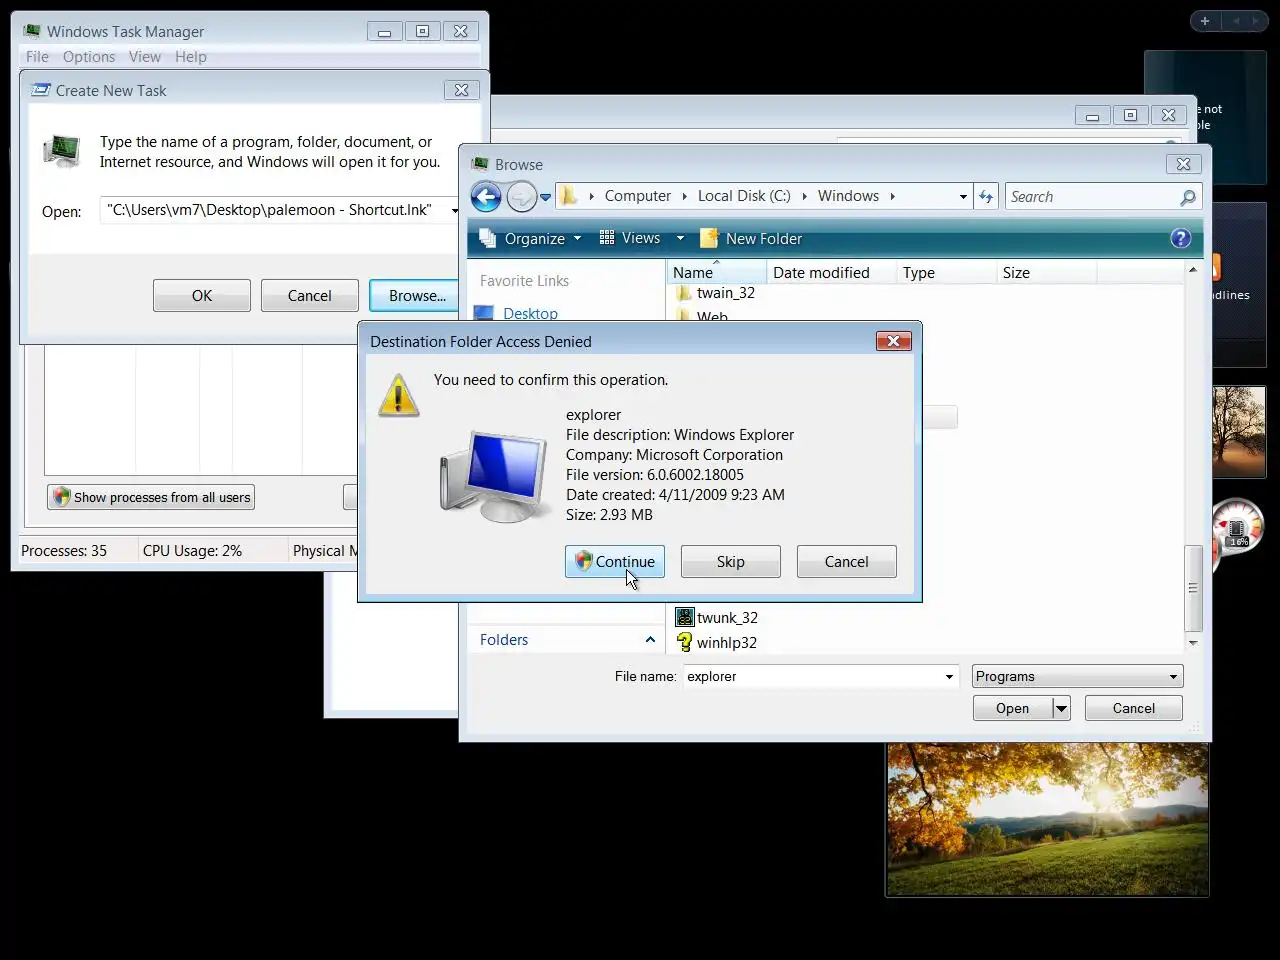Viewport: 1280px width, 960px height.
Task: Click the File name input field
Action: pyautogui.click(x=812, y=677)
